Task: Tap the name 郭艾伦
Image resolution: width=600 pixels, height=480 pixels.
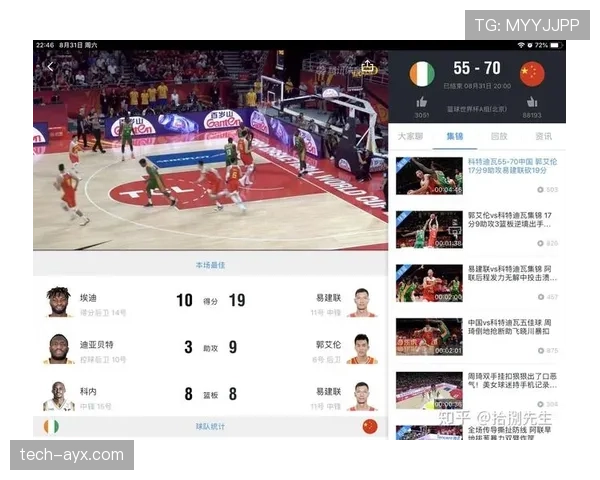Action: (328, 344)
